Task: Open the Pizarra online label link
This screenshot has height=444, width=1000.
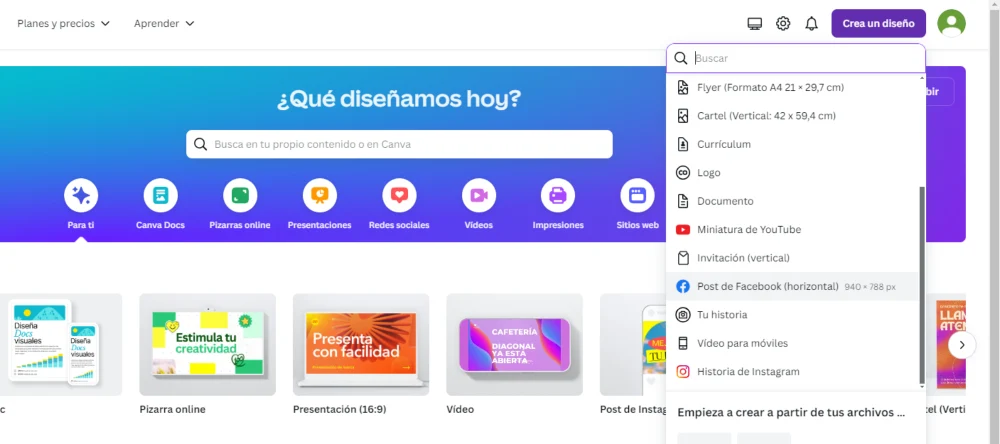Action: point(172,410)
